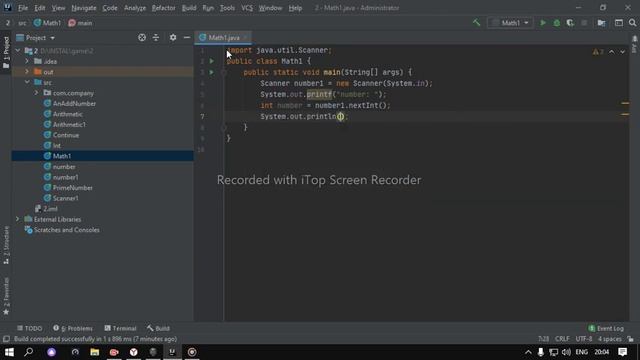Image resolution: width=640 pixels, height=360 pixels.
Task: Open the Event Log
Action: pos(606,328)
